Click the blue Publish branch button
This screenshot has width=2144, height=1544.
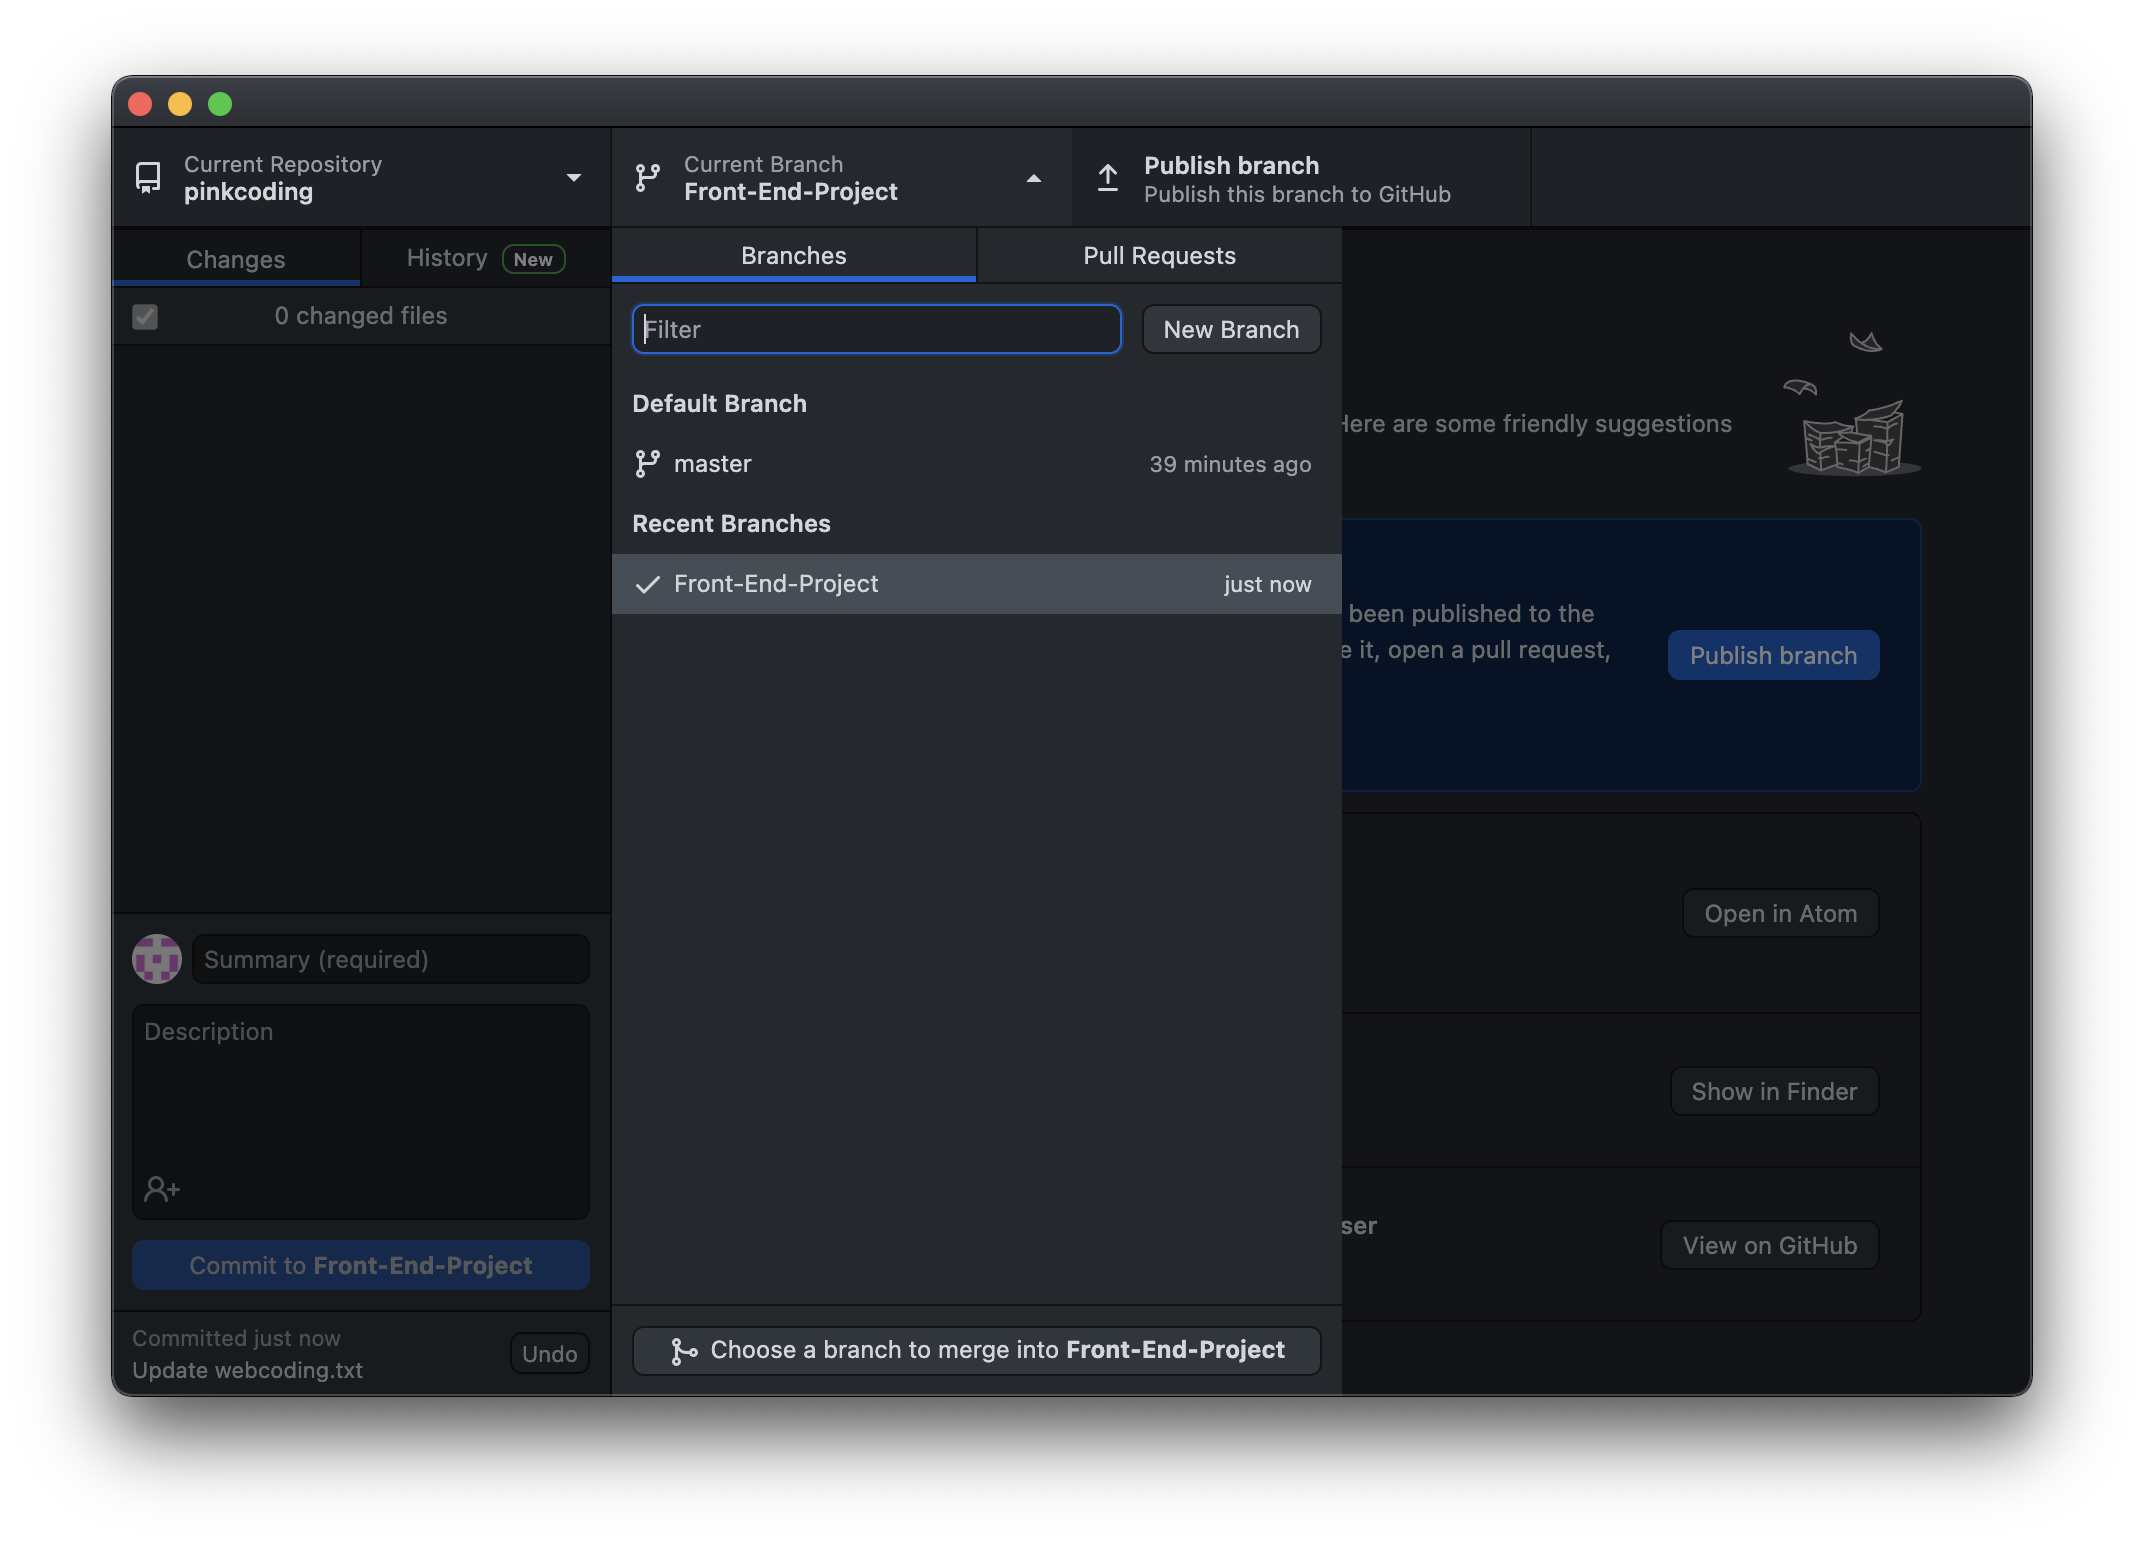point(1773,655)
